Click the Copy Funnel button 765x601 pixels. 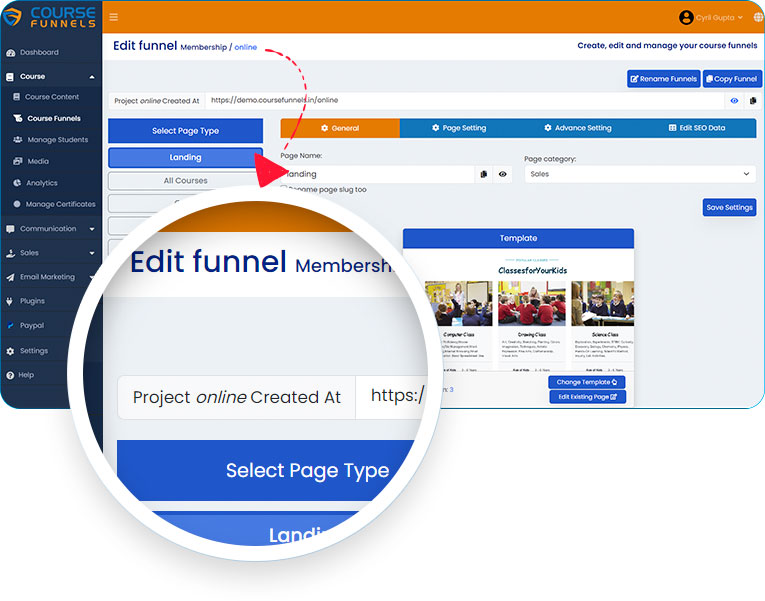pos(732,79)
